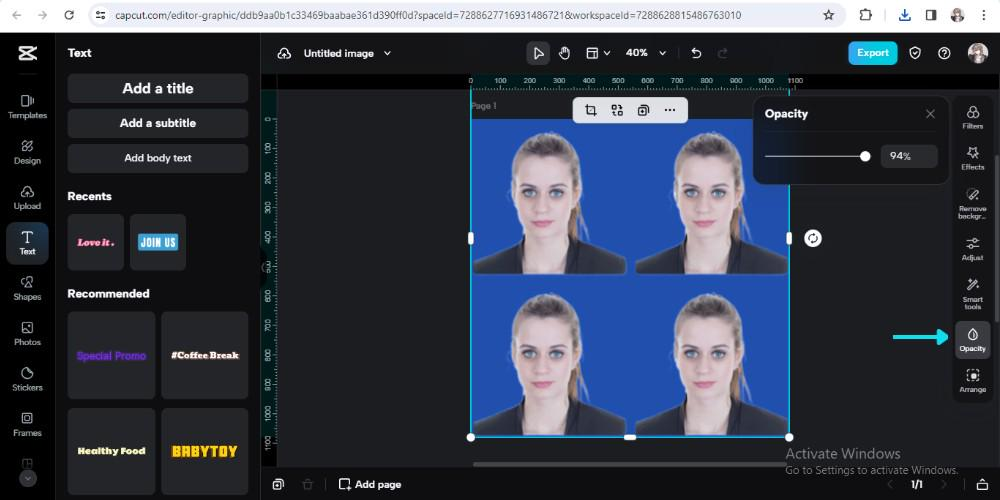Click the replace image icon in floating toolbar
Viewport: 1000px width, 500px height.
pos(617,110)
